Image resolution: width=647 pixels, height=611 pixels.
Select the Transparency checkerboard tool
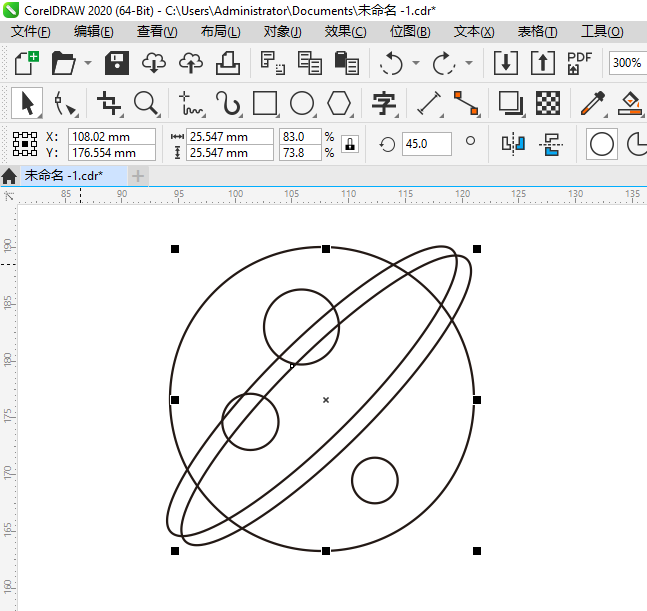548,103
